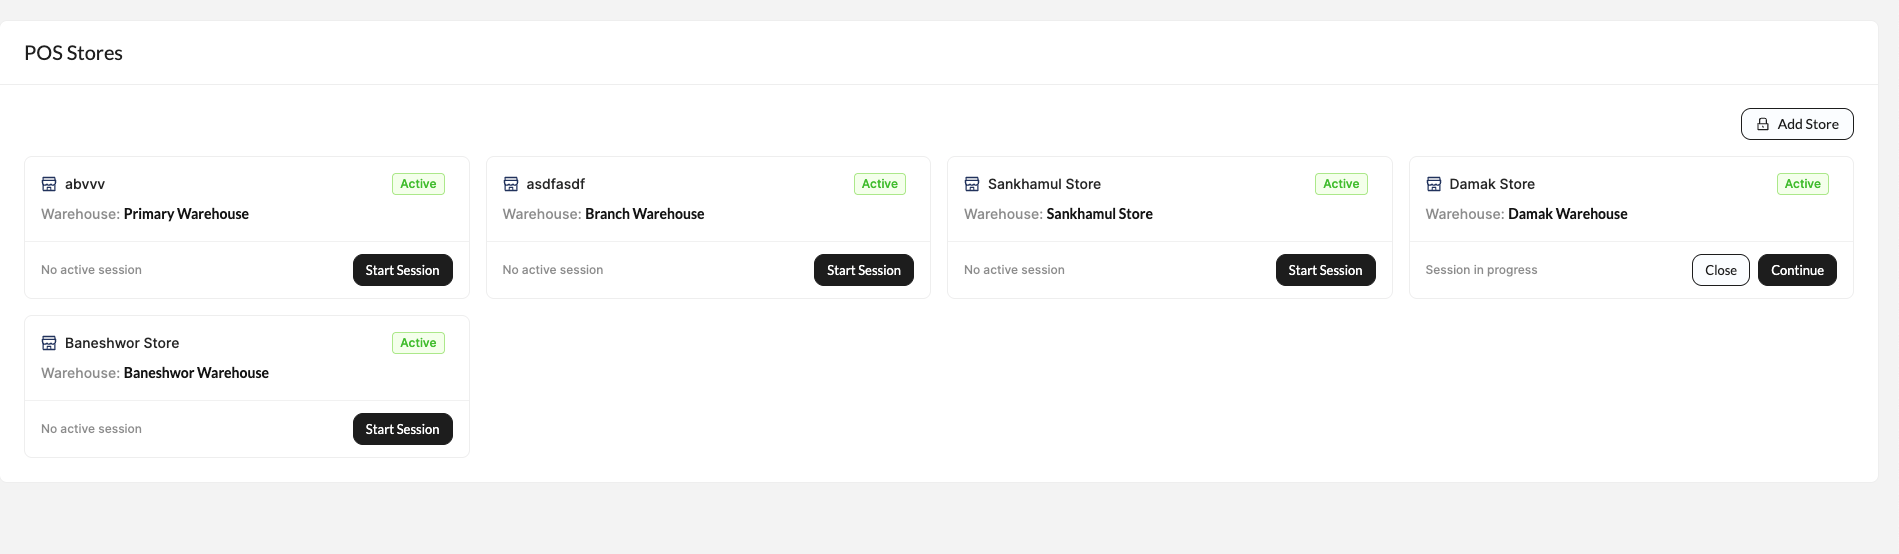Click Active badge on asdfasdf card
This screenshot has height=554, width=1899.
(x=880, y=184)
